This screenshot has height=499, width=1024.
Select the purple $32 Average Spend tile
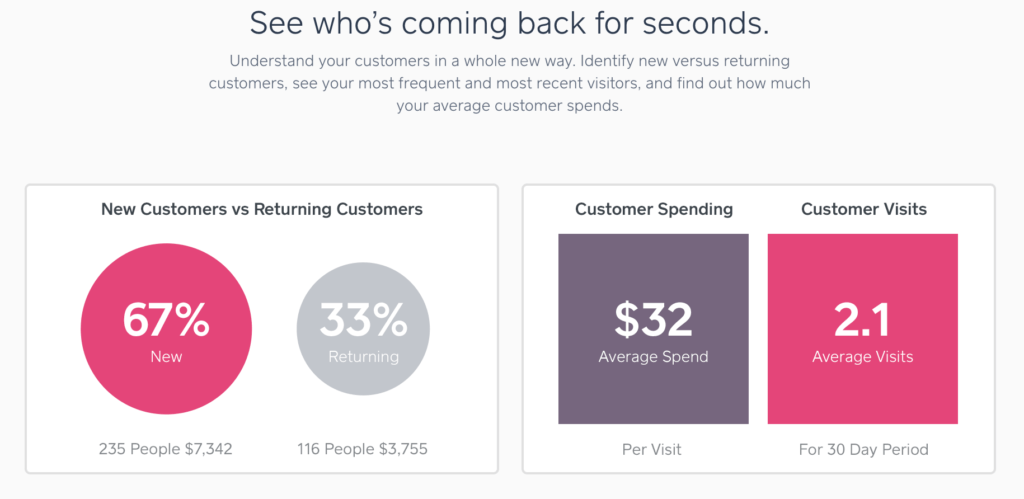(x=653, y=329)
